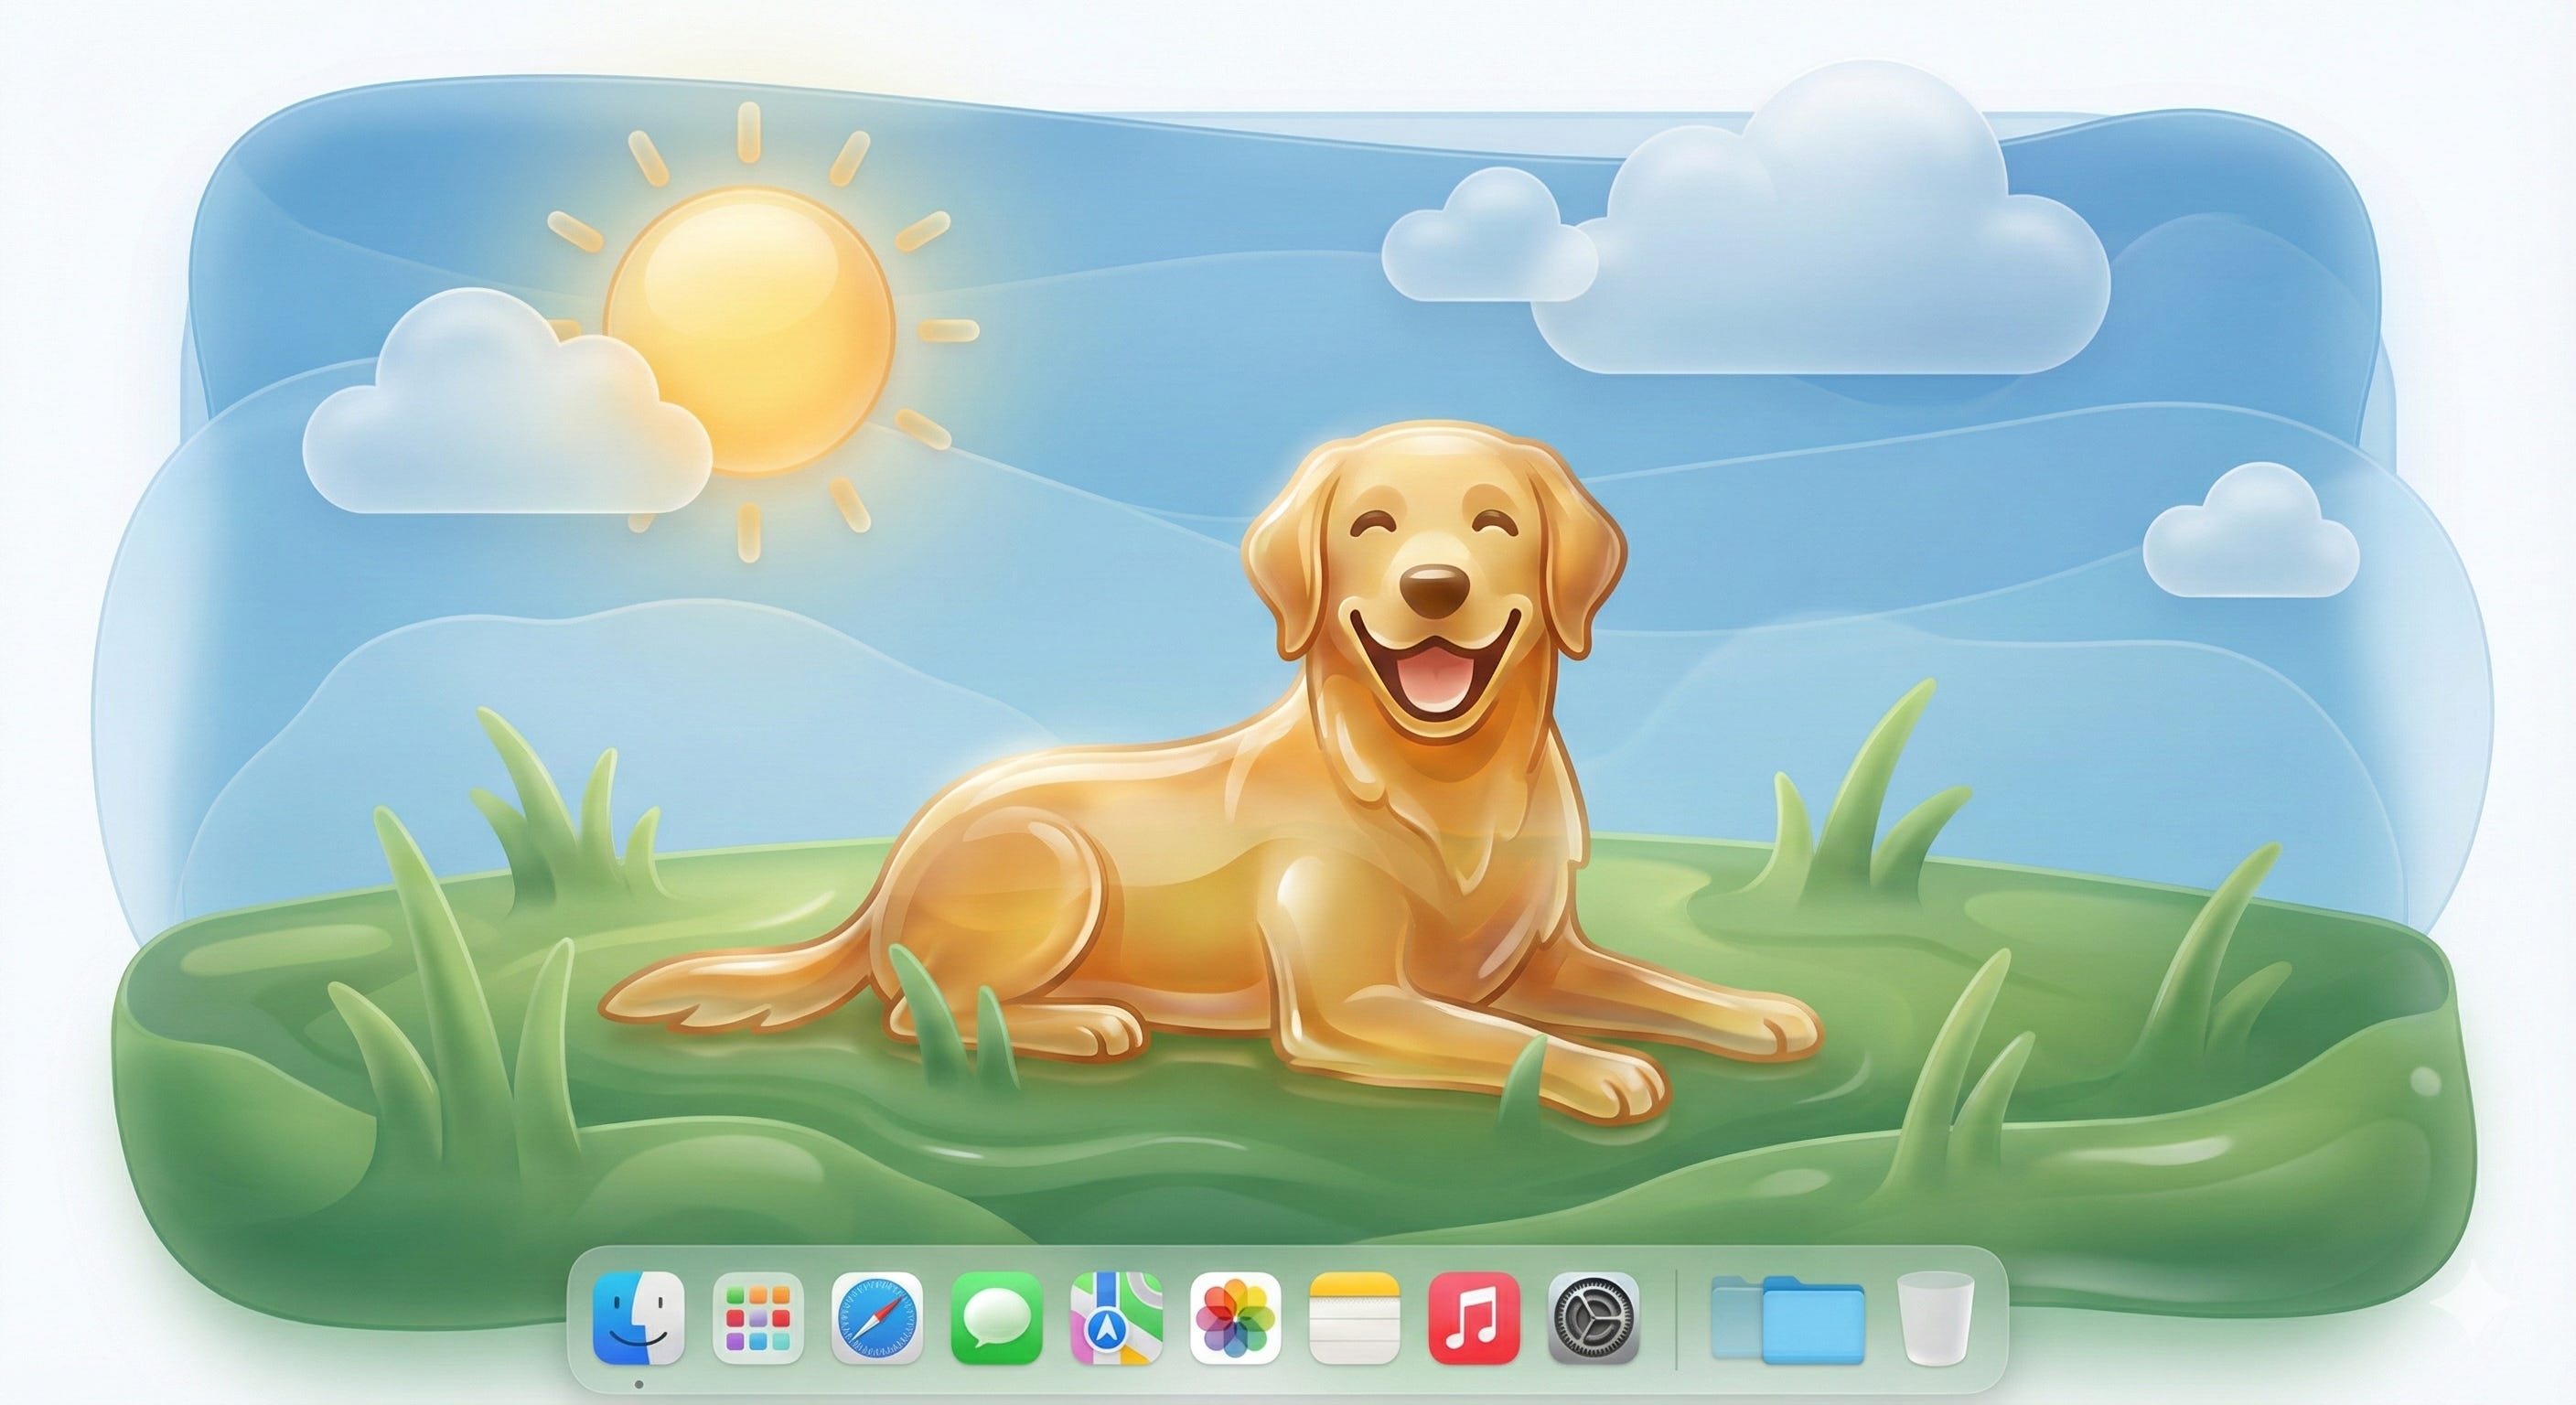This screenshot has width=2576, height=1405.
Task: Click the dog's brown nose
Action: pyautogui.click(x=1435, y=590)
